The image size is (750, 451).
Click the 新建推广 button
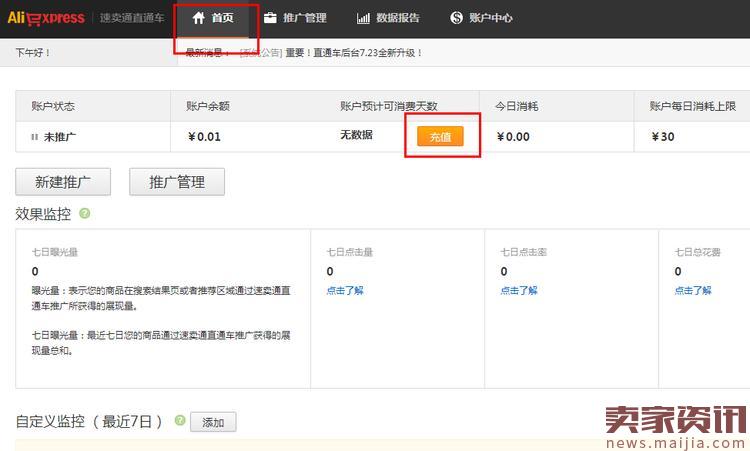[x=63, y=182]
